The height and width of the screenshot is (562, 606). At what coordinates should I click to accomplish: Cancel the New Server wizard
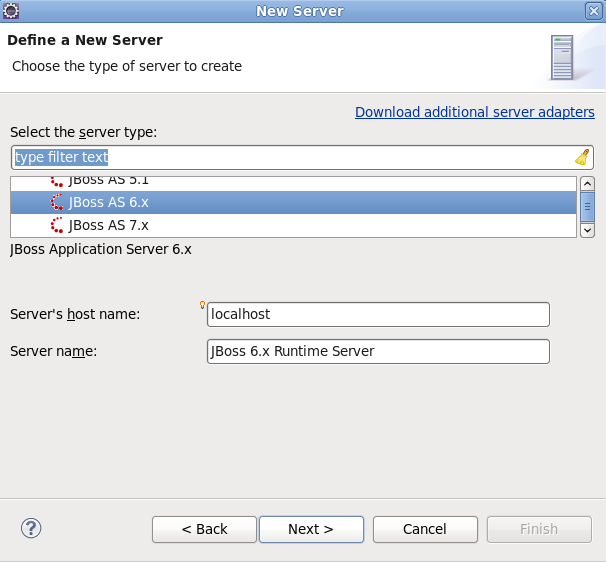[x=424, y=529]
